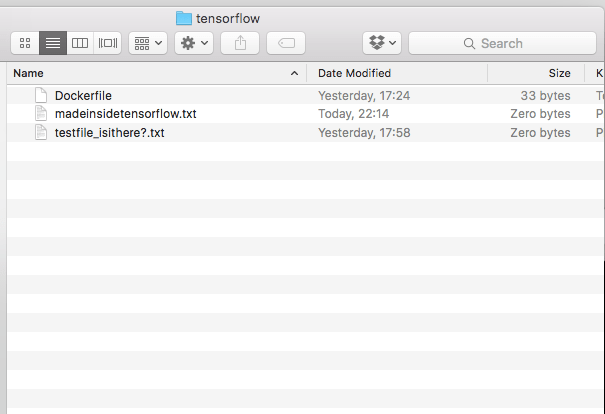Image resolution: width=605 pixels, height=414 pixels.
Task: Switch to column view
Action: [x=80, y=43]
